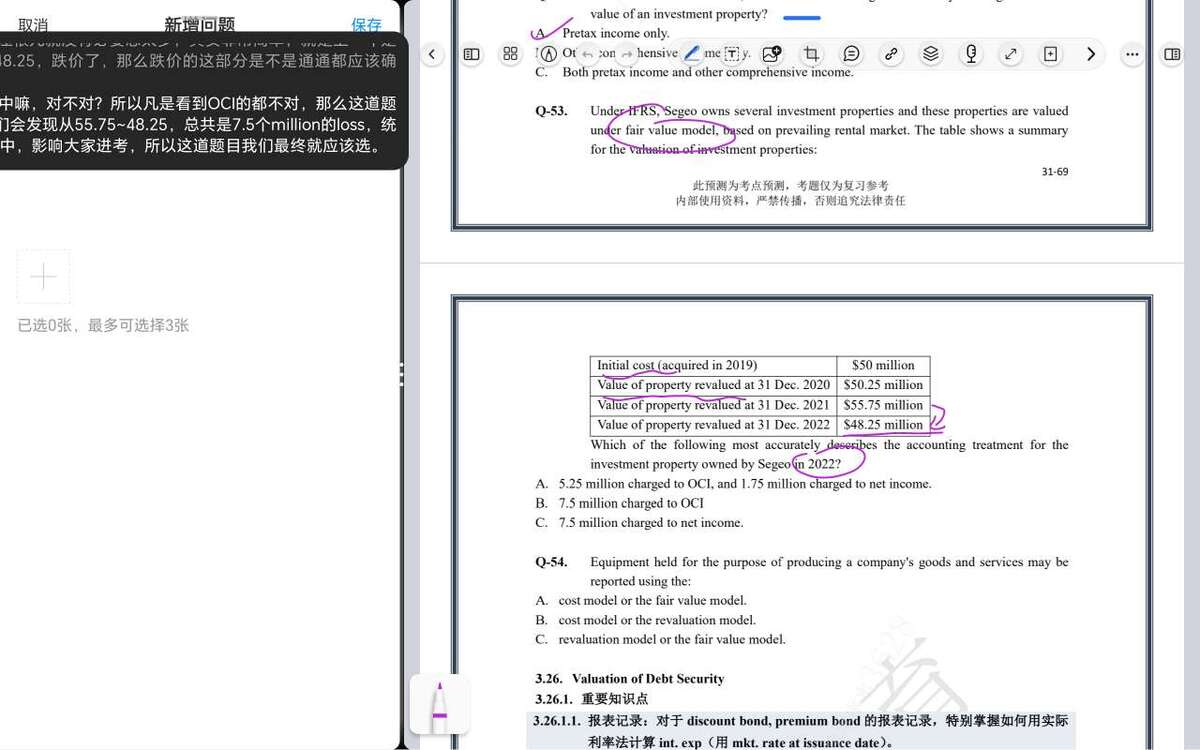Click the 新增问题 title
Viewport: 1200px width, 750px height.
tap(200, 25)
